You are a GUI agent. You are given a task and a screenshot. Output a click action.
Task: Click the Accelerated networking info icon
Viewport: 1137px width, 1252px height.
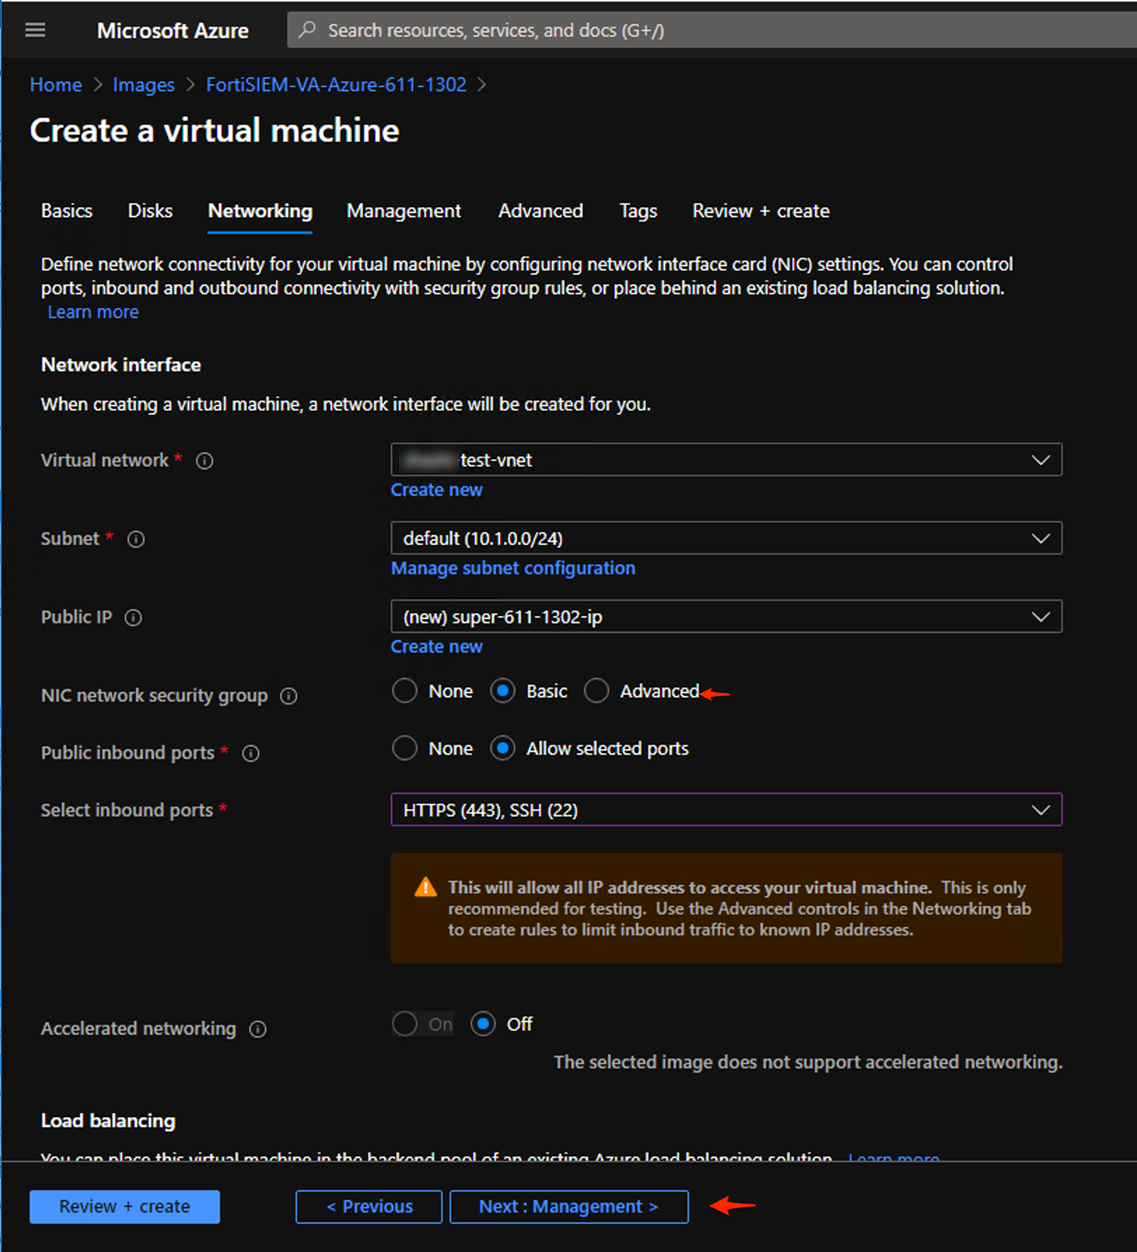point(258,1029)
